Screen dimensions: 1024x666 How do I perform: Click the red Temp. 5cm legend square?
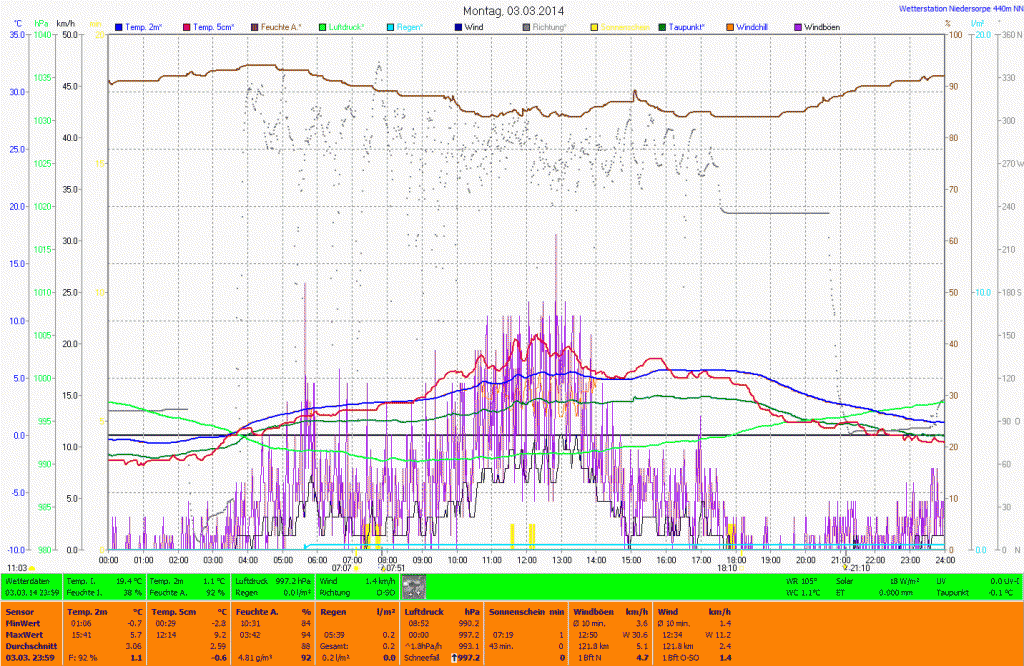pos(187,25)
